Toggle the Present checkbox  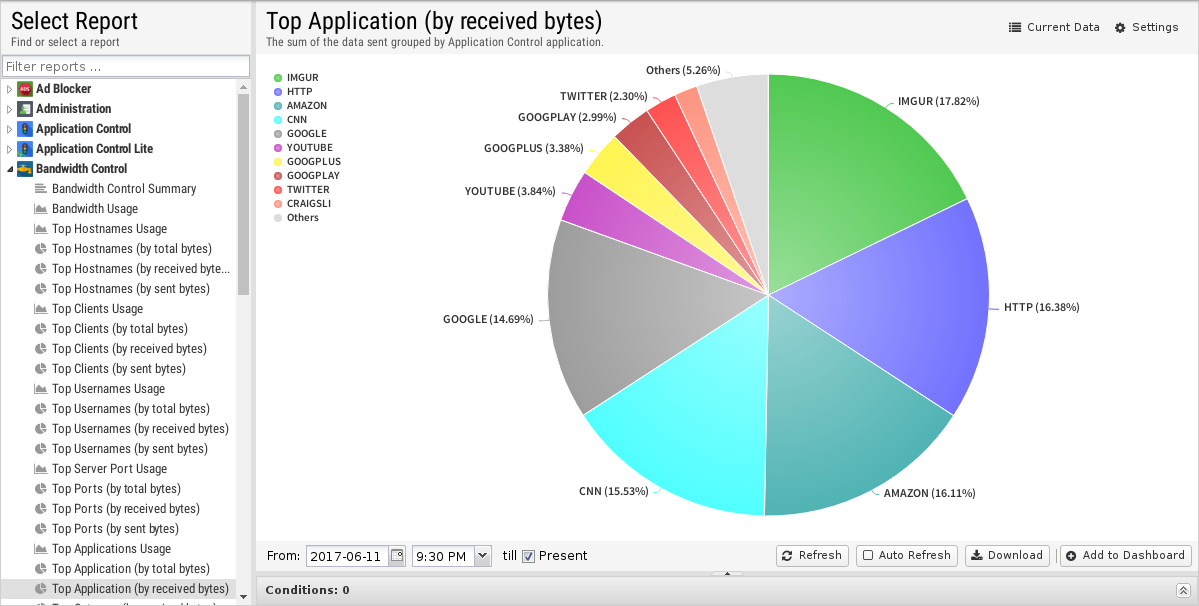click(528, 556)
